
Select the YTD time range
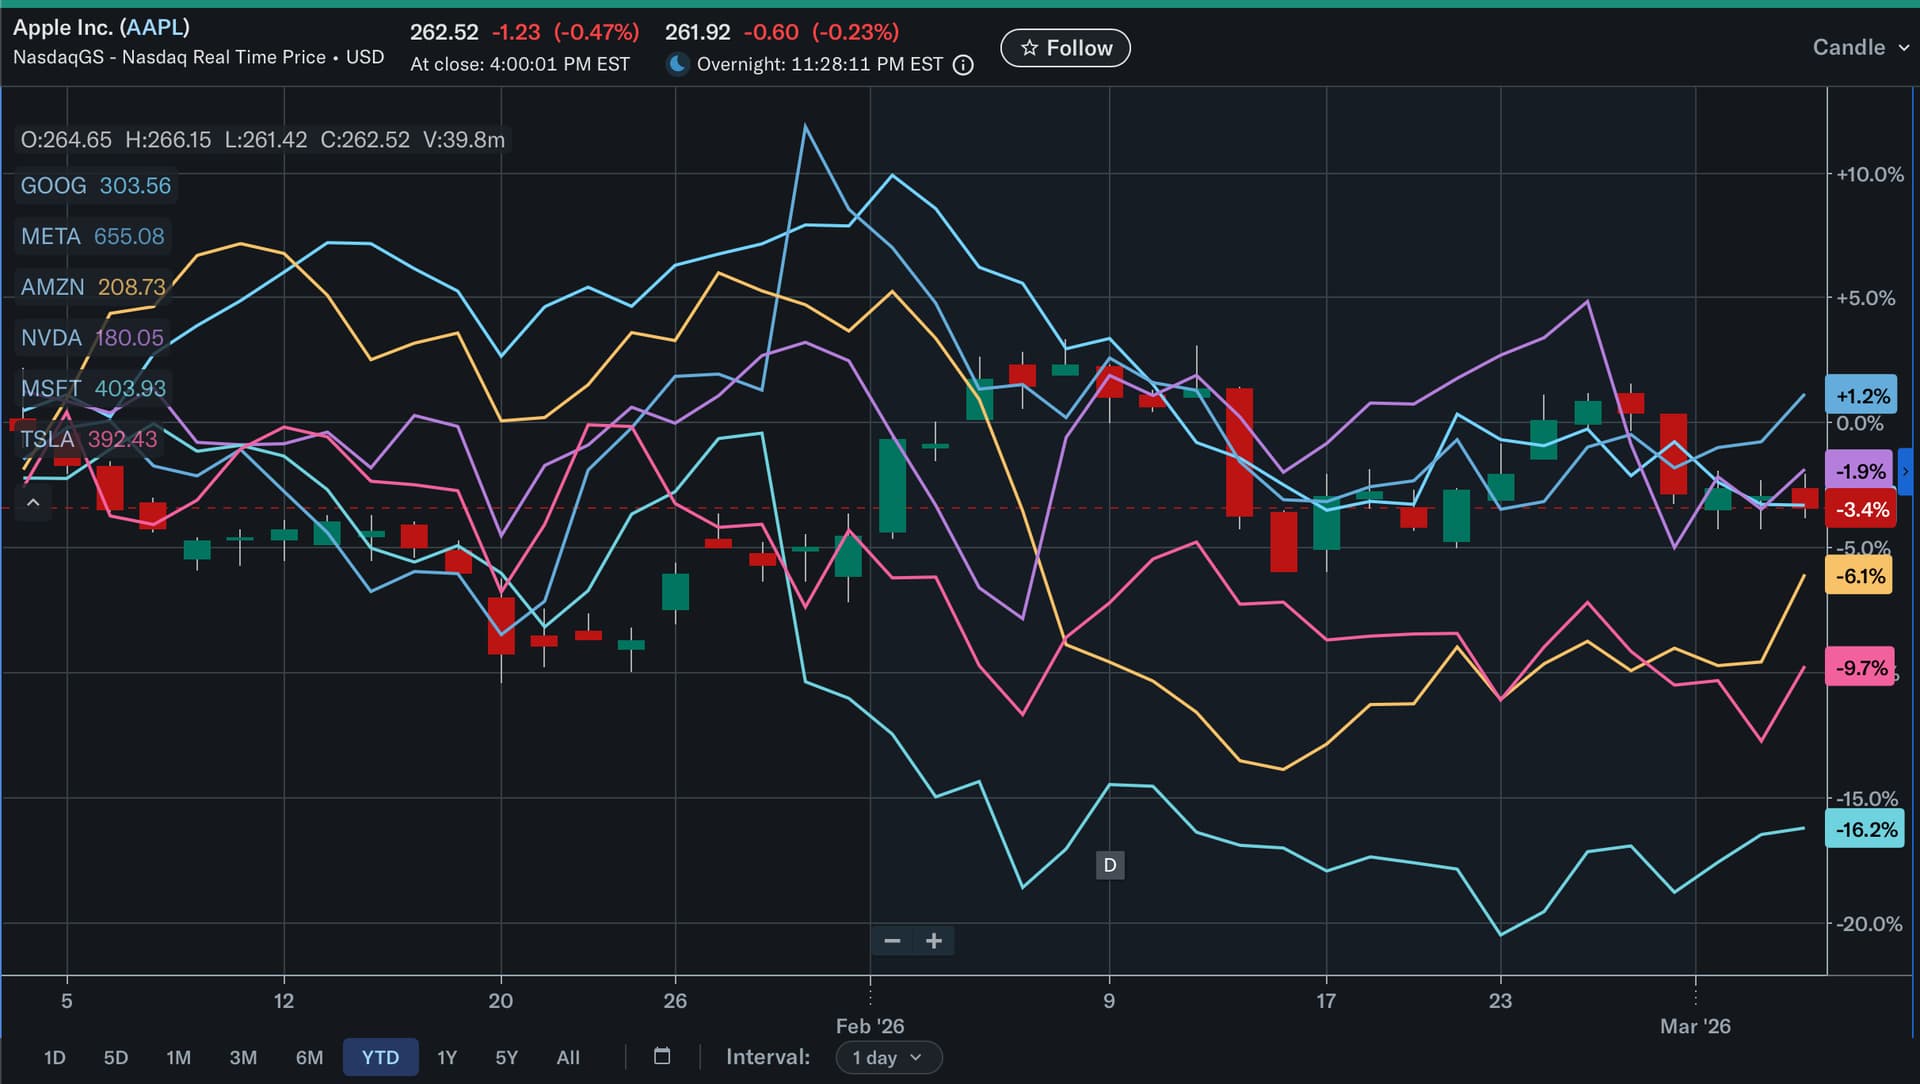point(380,1057)
